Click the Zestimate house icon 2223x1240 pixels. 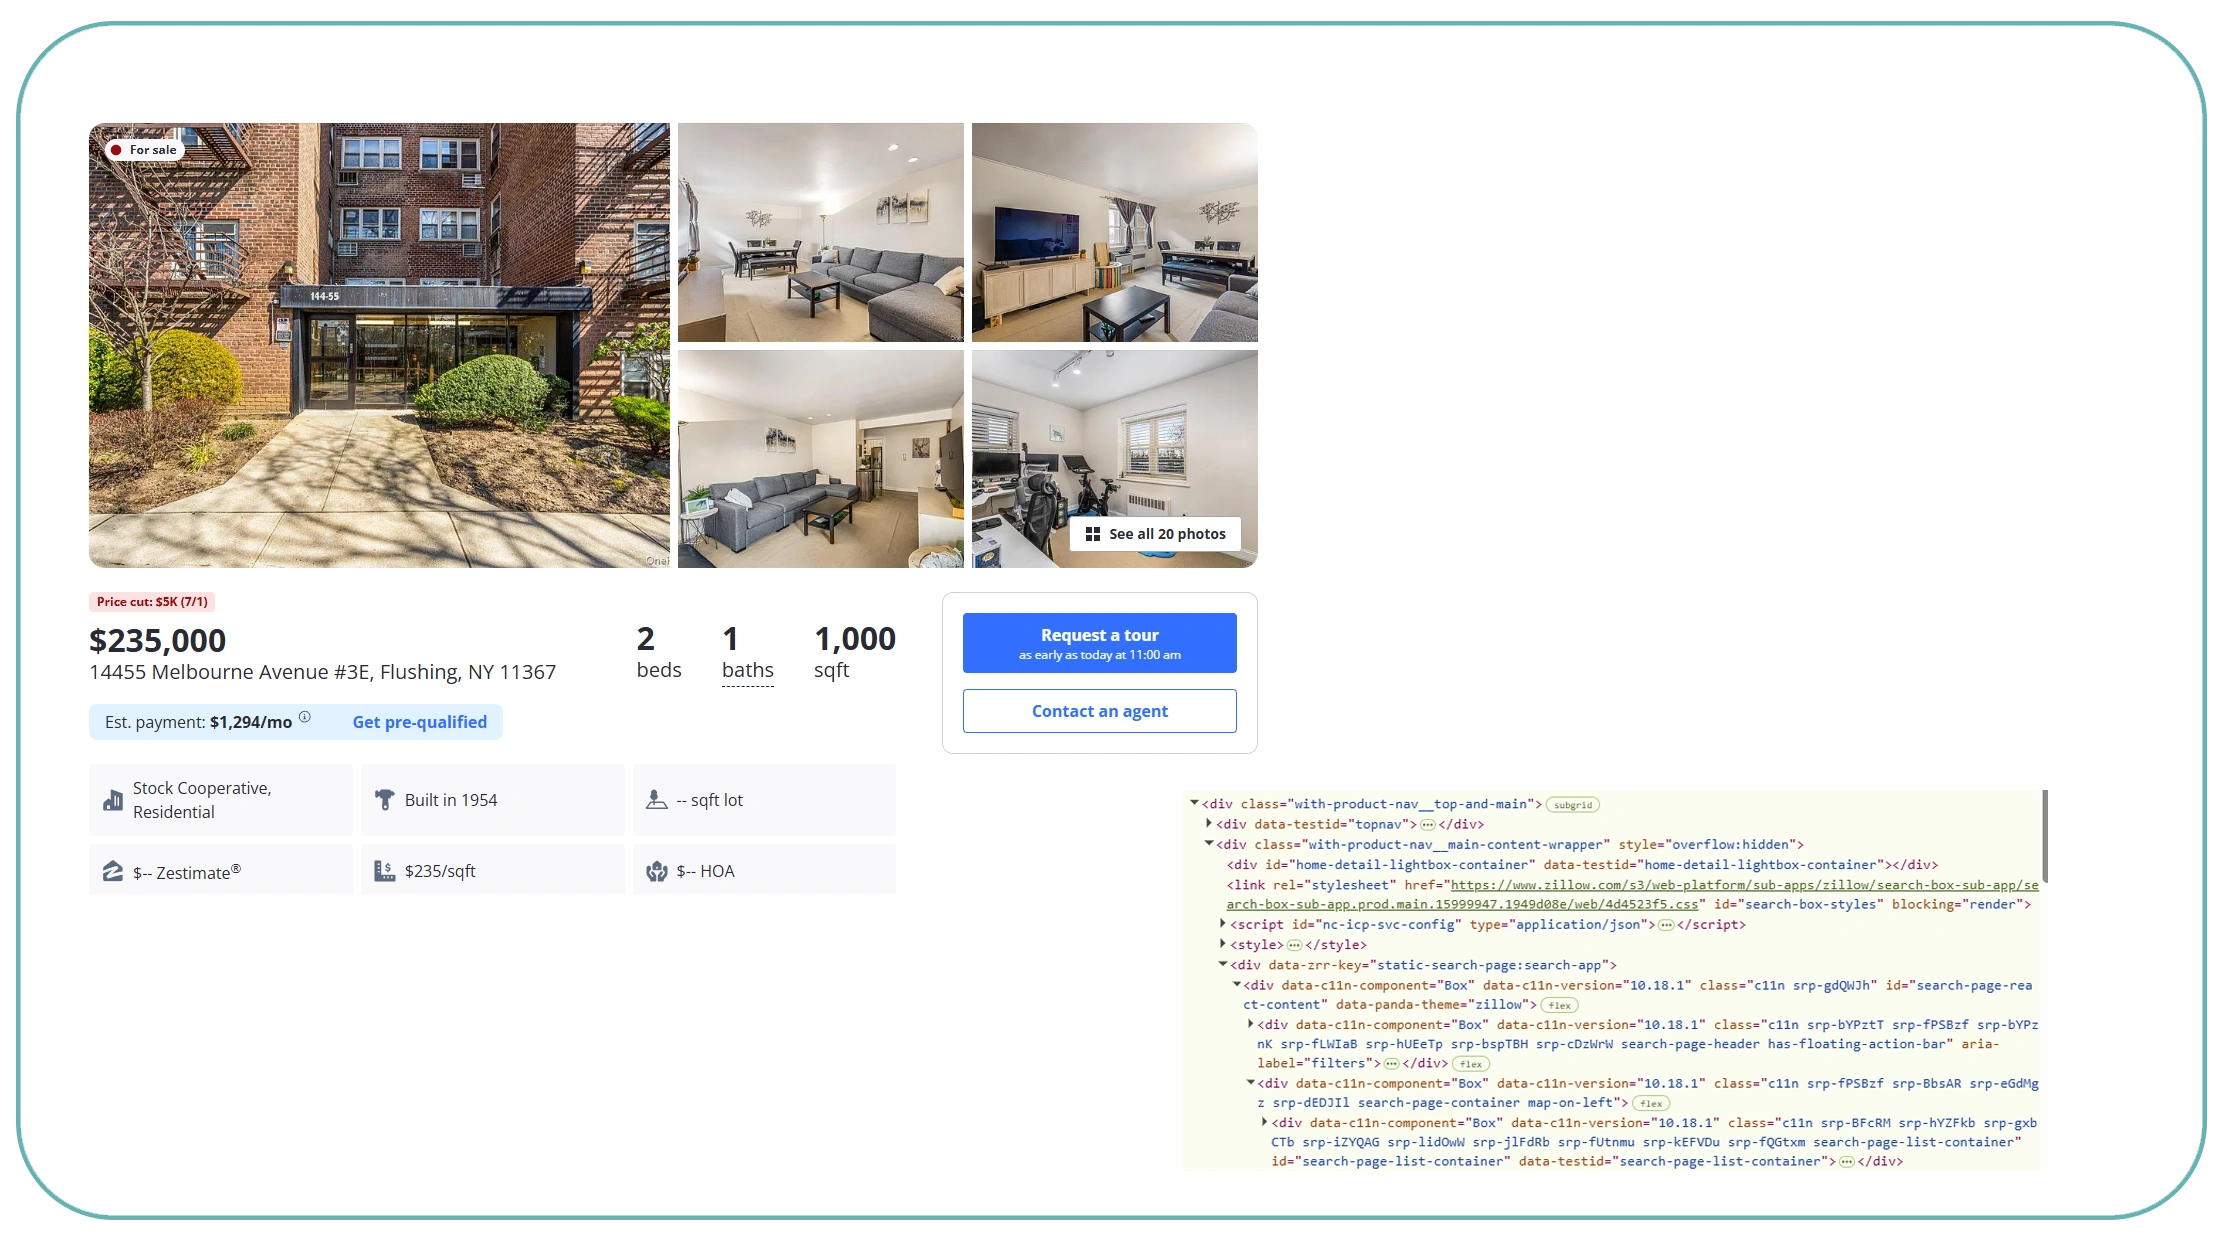(x=113, y=871)
